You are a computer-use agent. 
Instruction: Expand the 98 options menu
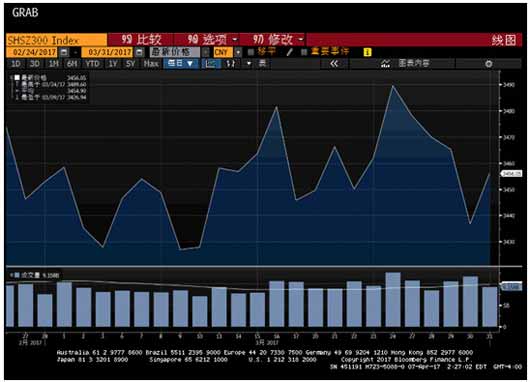(x=212, y=40)
